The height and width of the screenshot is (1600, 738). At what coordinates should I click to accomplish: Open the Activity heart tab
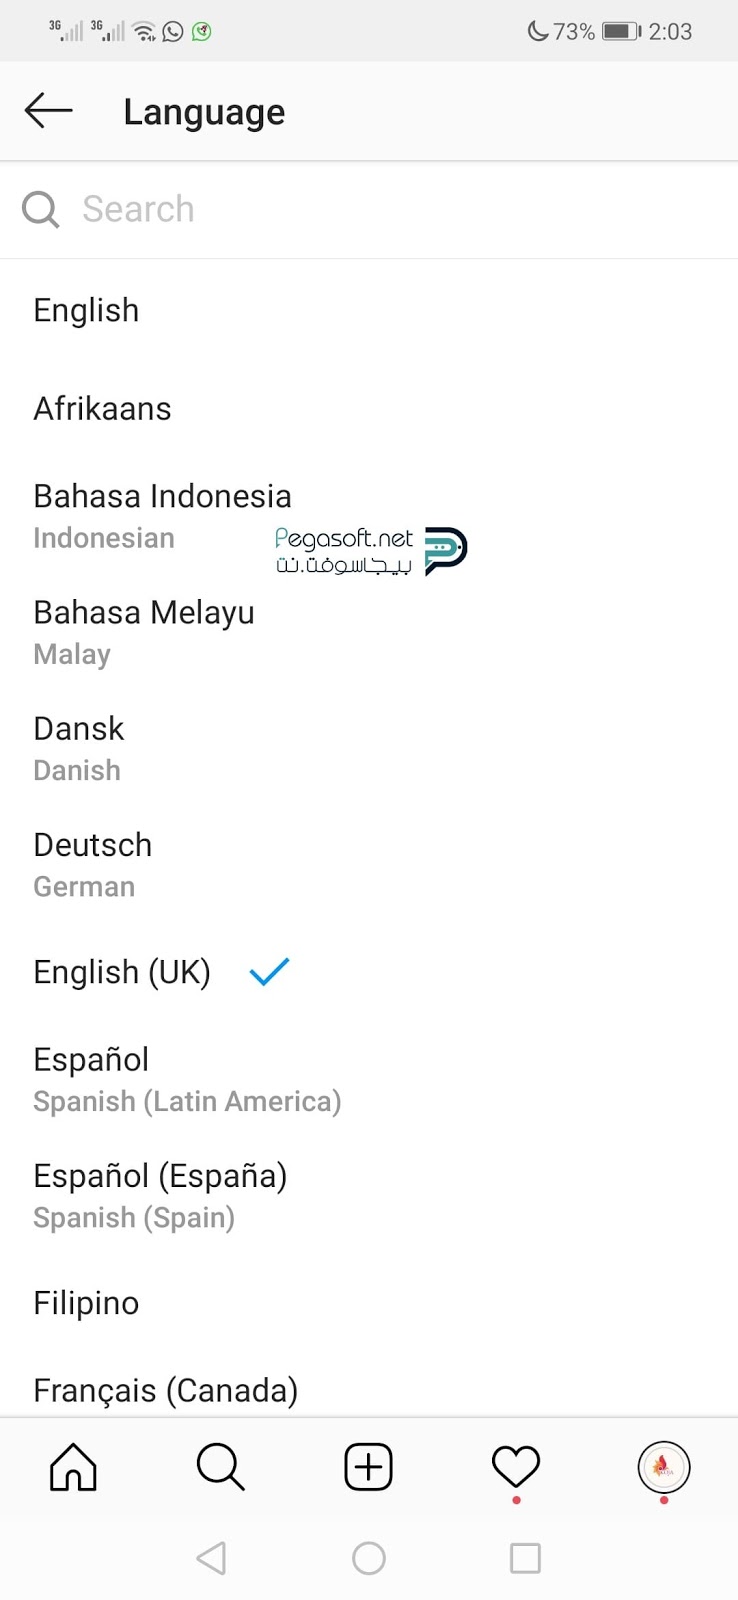click(x=516, y=1467)
